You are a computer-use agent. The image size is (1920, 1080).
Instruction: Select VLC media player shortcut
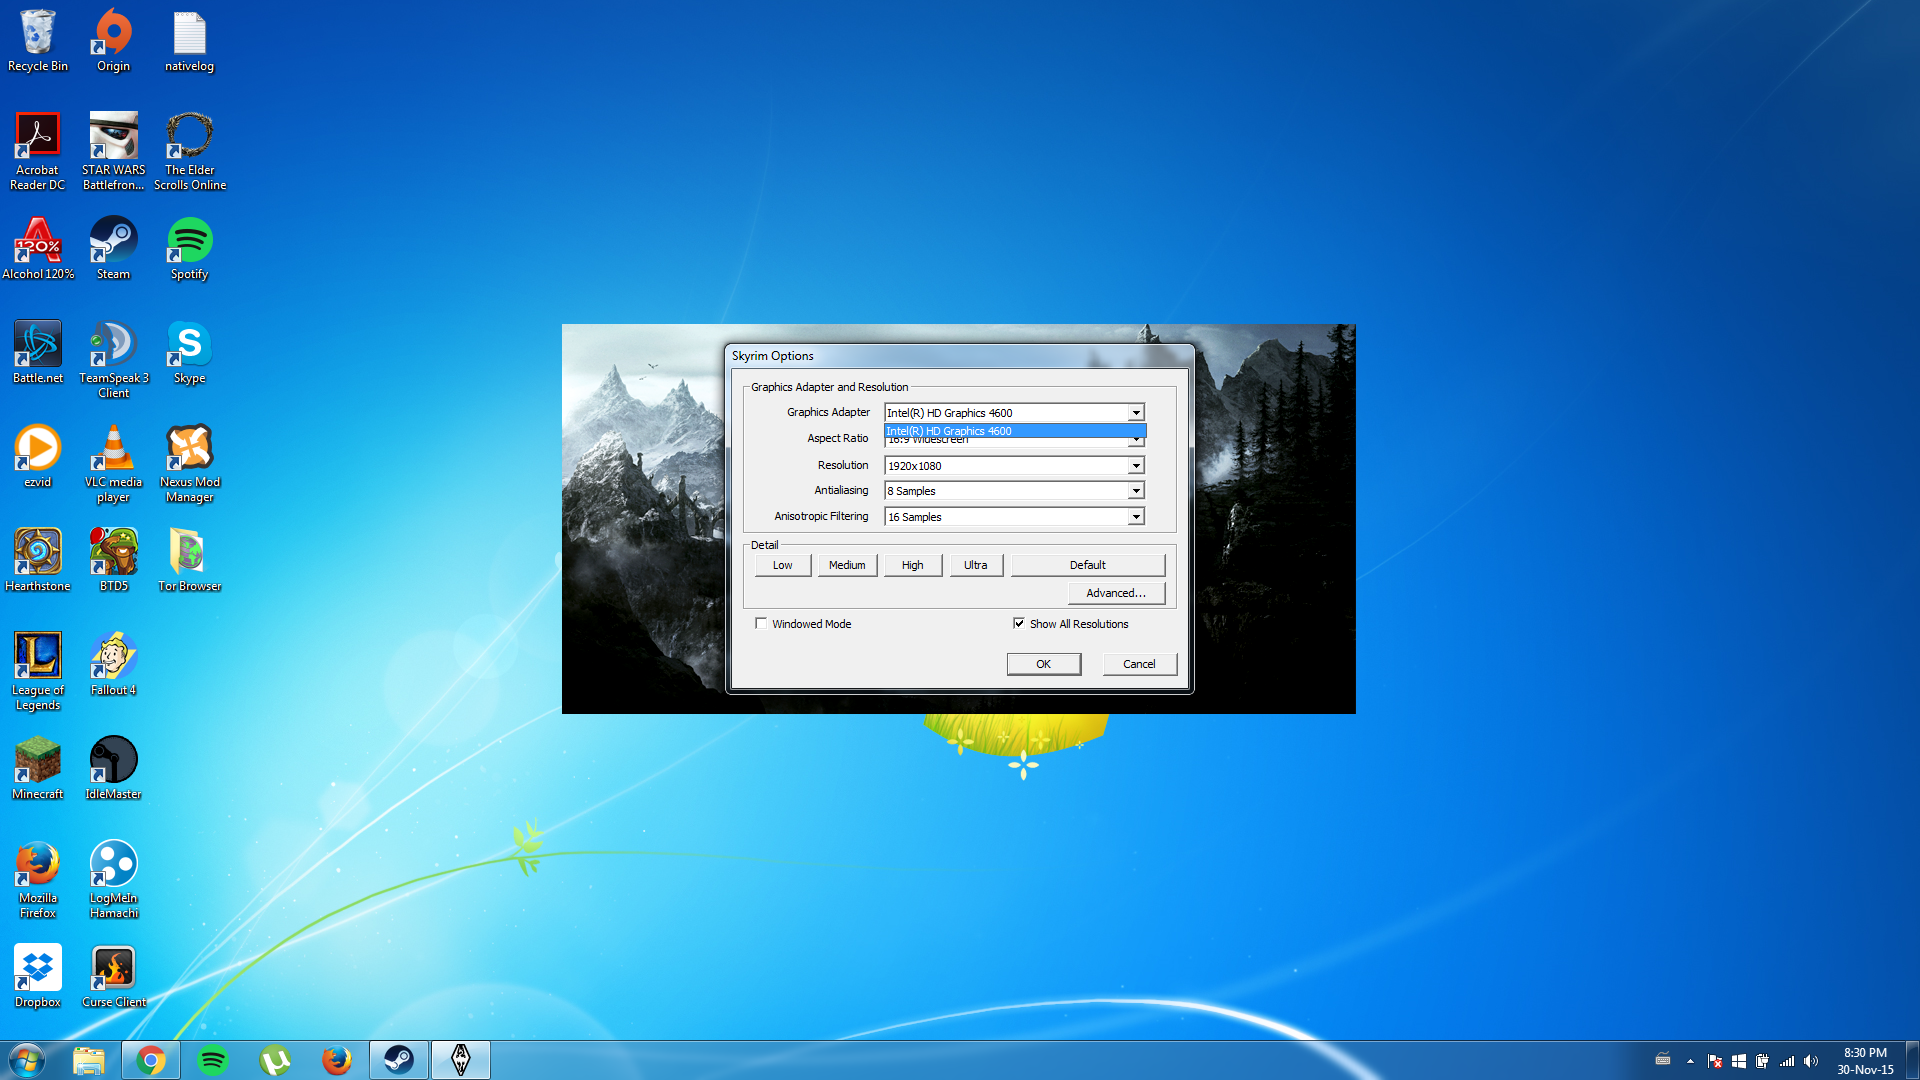click(113, 463)
